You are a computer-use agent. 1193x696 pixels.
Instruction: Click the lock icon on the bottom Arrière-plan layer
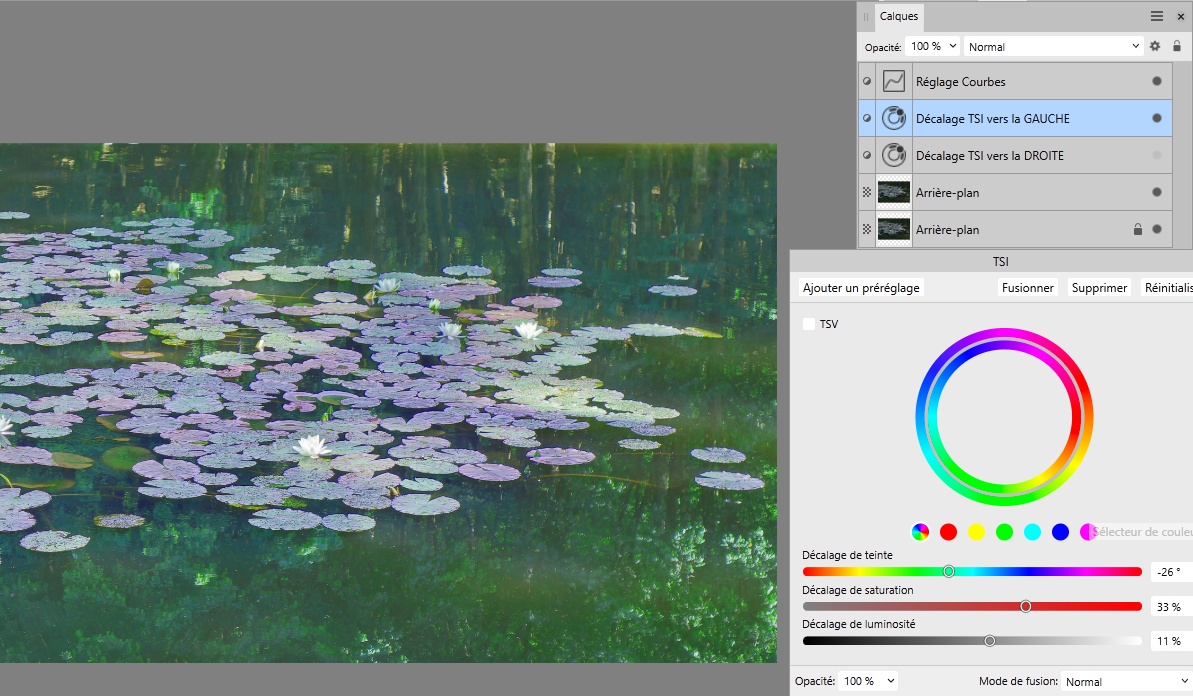1138,229
